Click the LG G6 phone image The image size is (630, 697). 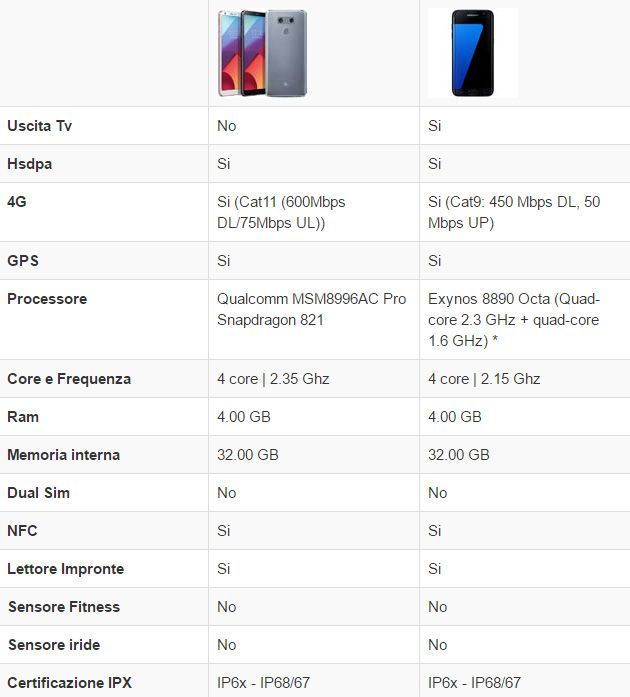(x=263, y=54)
